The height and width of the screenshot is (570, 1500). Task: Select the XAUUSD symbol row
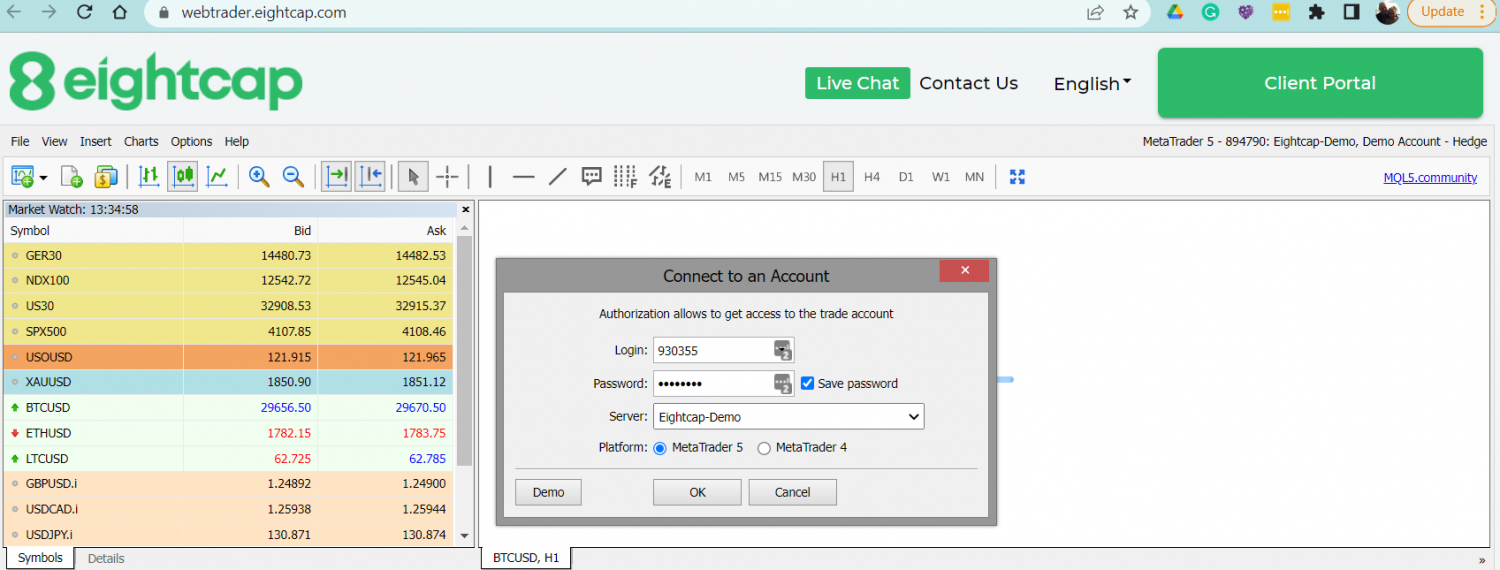pyautogui.click(x=228, y=382)
